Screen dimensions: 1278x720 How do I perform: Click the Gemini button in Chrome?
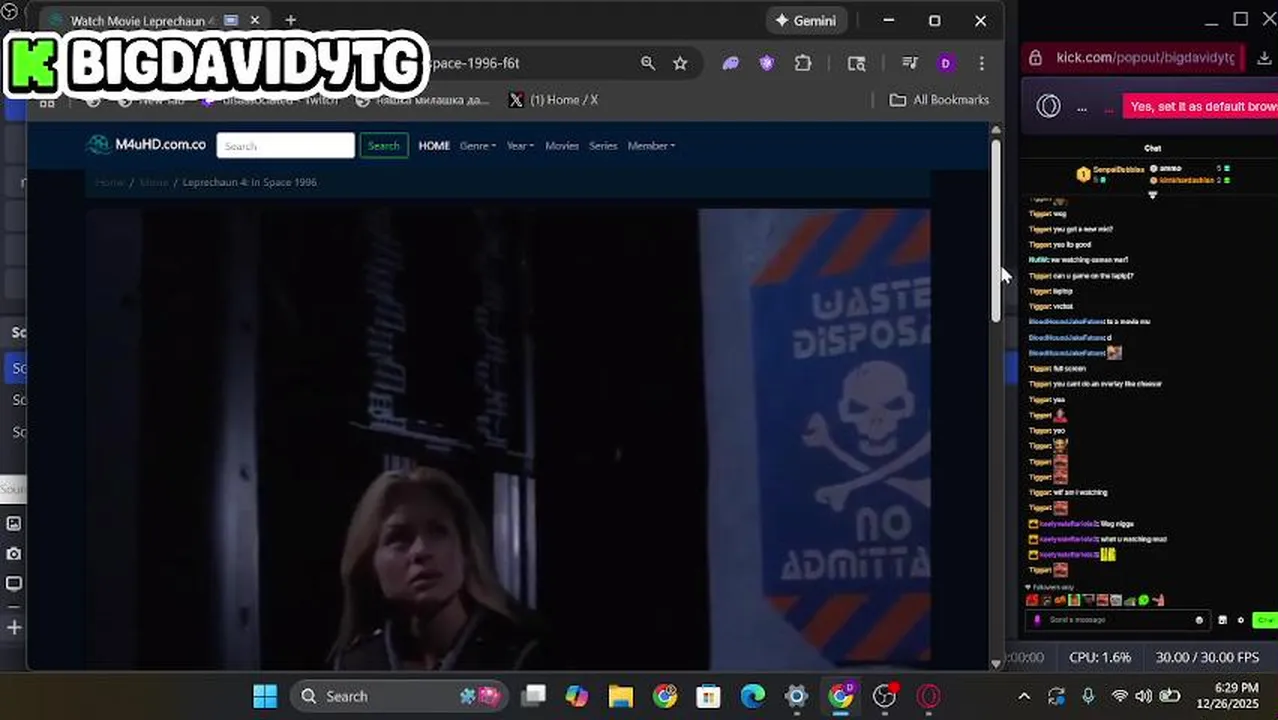coord(806,20)
